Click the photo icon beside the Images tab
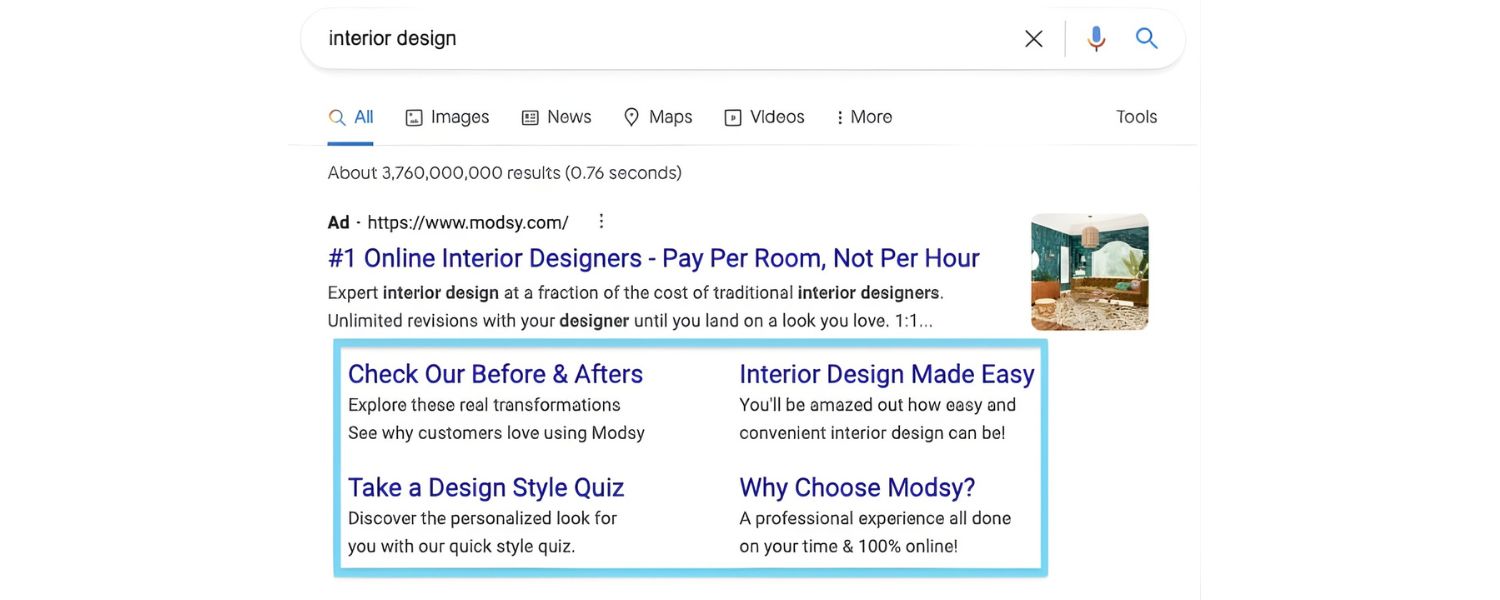 [414, 117]
